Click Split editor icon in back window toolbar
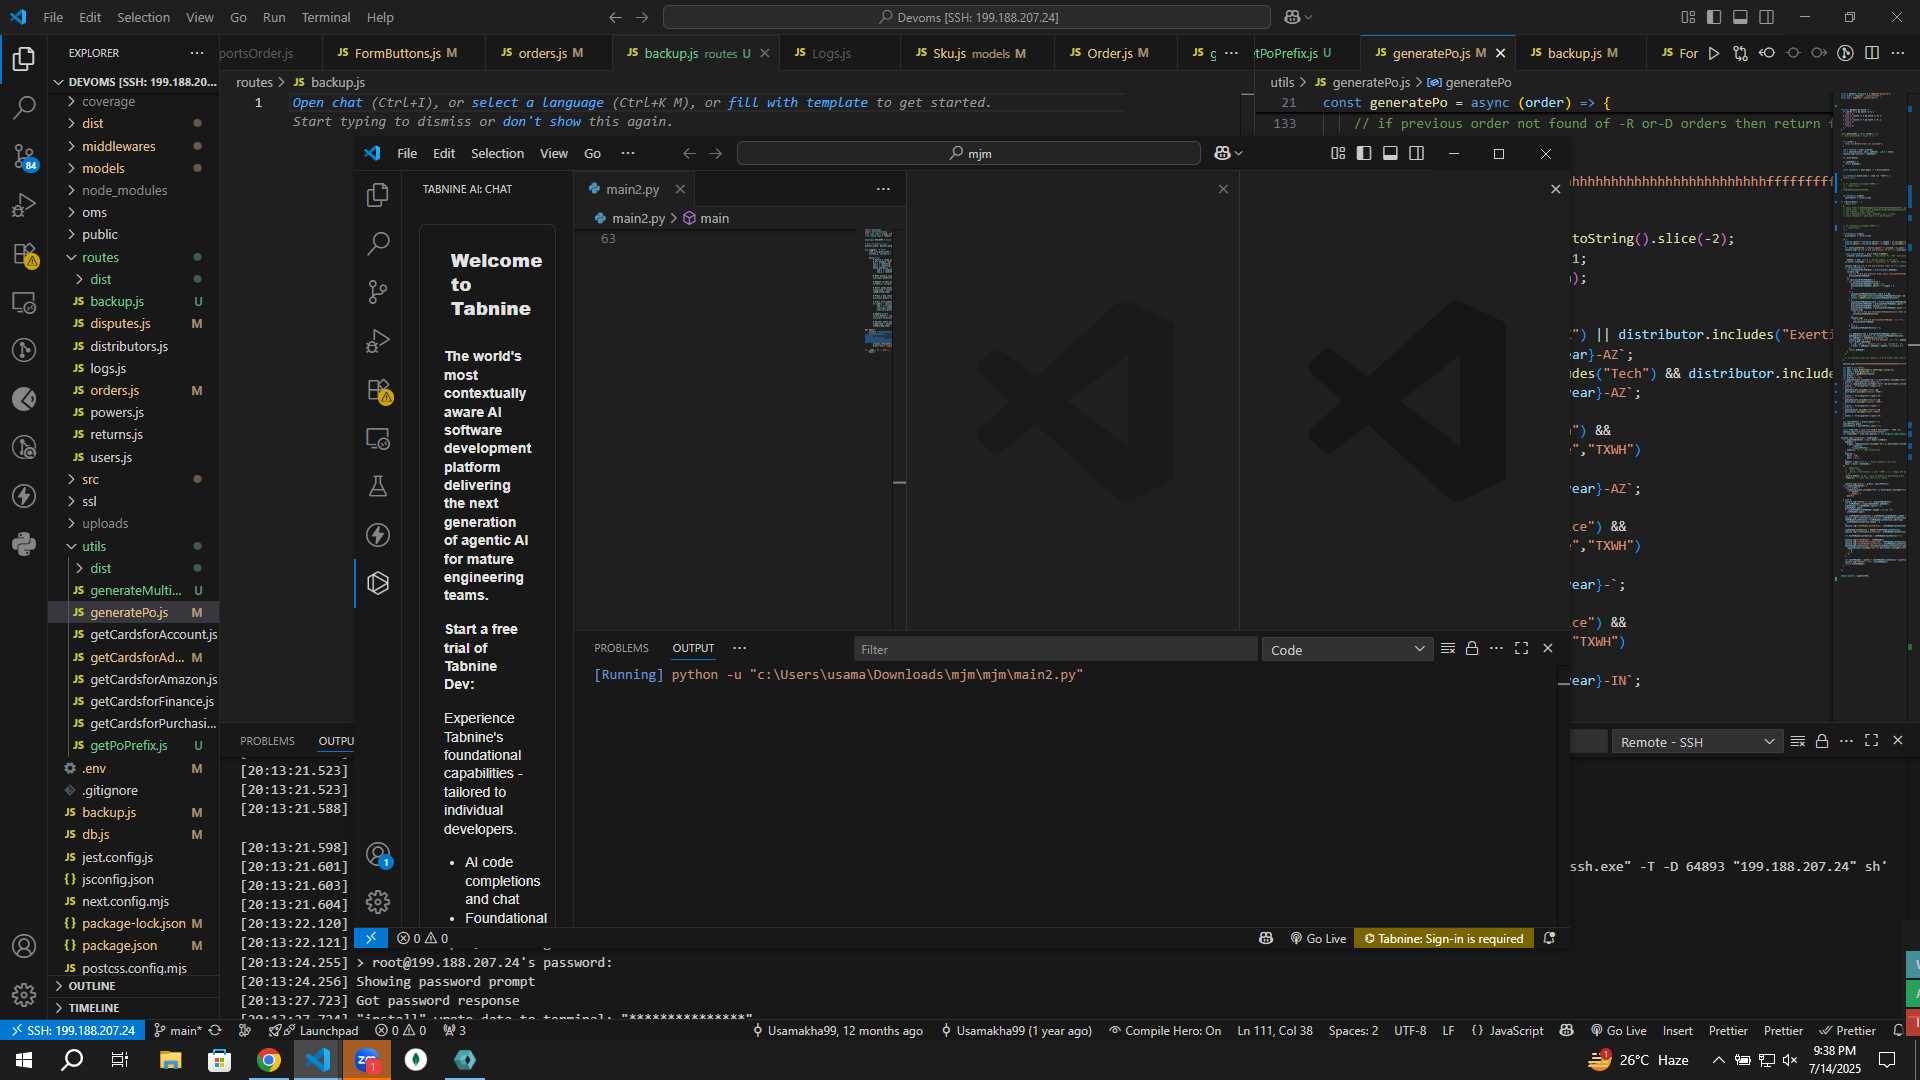The height and width of the screenshot is (1080, 1920). coord(1872,53)
